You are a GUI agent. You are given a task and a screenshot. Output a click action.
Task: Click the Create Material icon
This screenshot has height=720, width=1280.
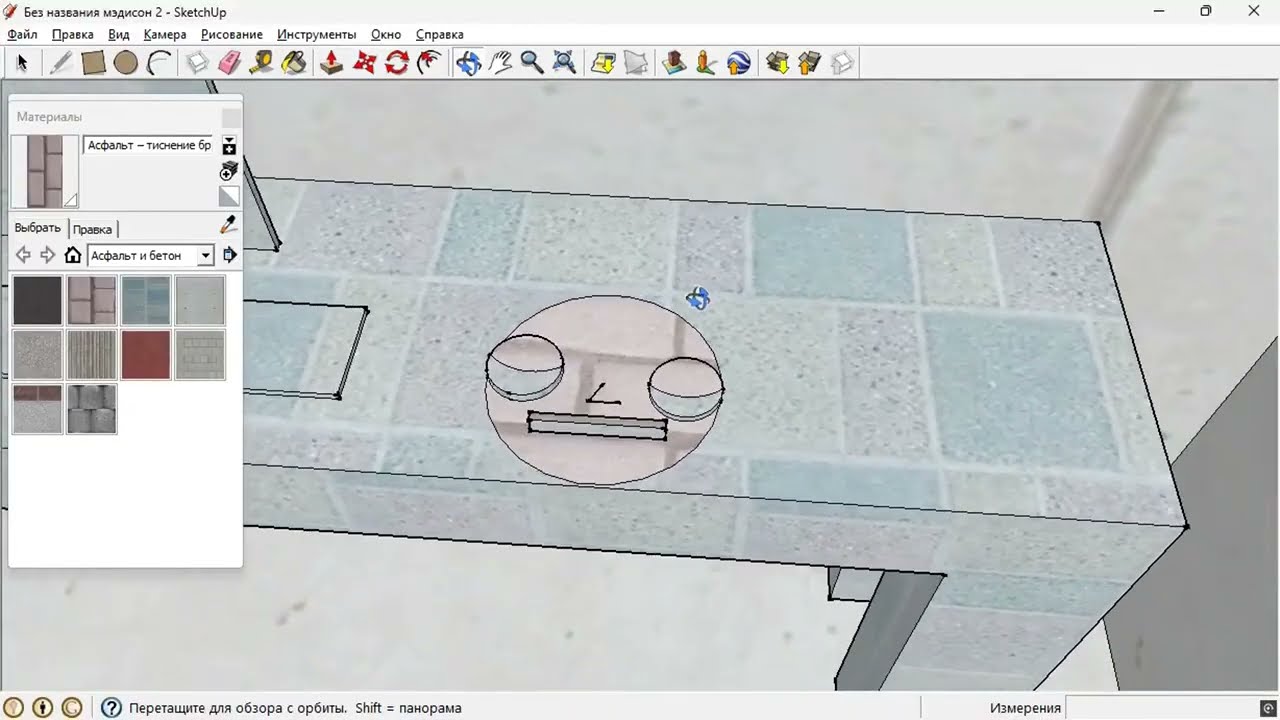pyautogui.click(x=229, y=170)
